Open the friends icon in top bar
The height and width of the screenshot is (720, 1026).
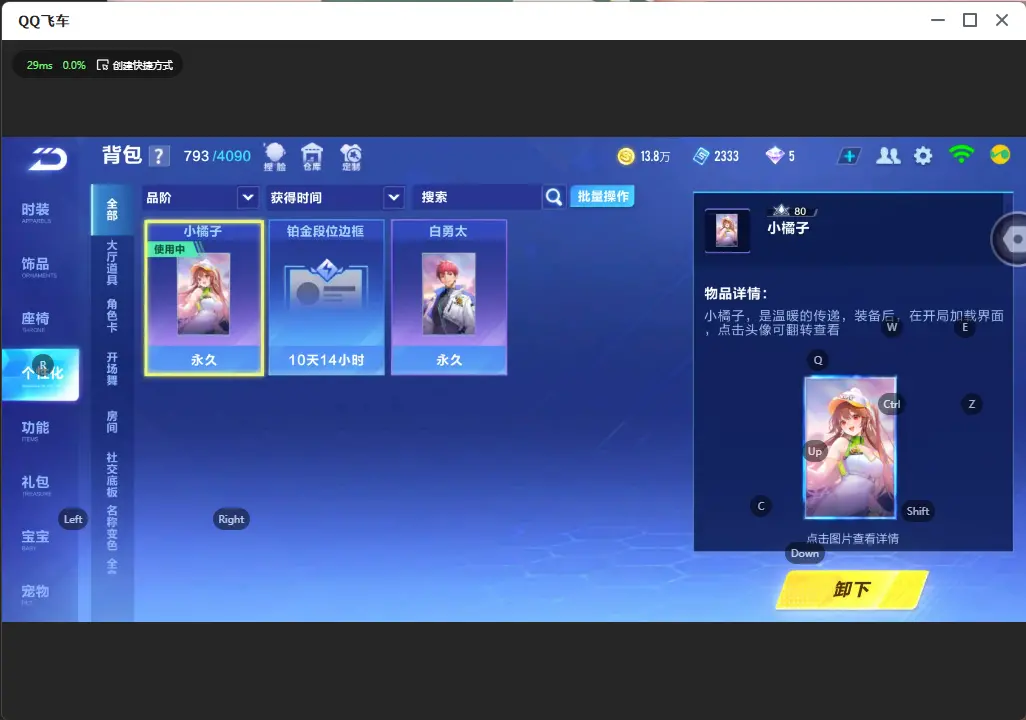888,156
